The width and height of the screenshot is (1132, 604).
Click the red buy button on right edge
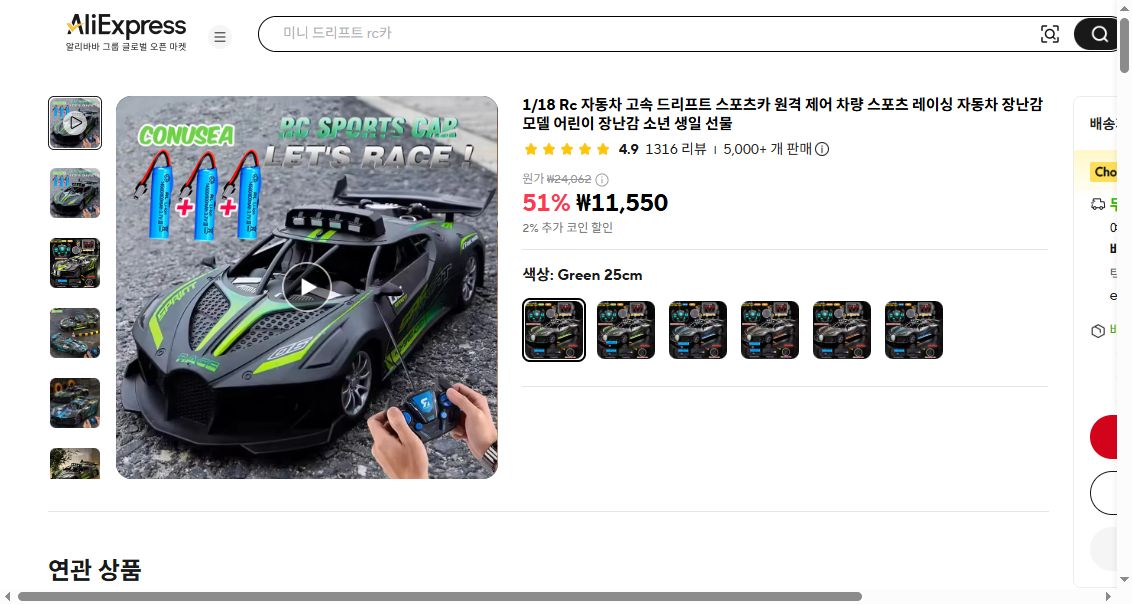click(1104, 437)
